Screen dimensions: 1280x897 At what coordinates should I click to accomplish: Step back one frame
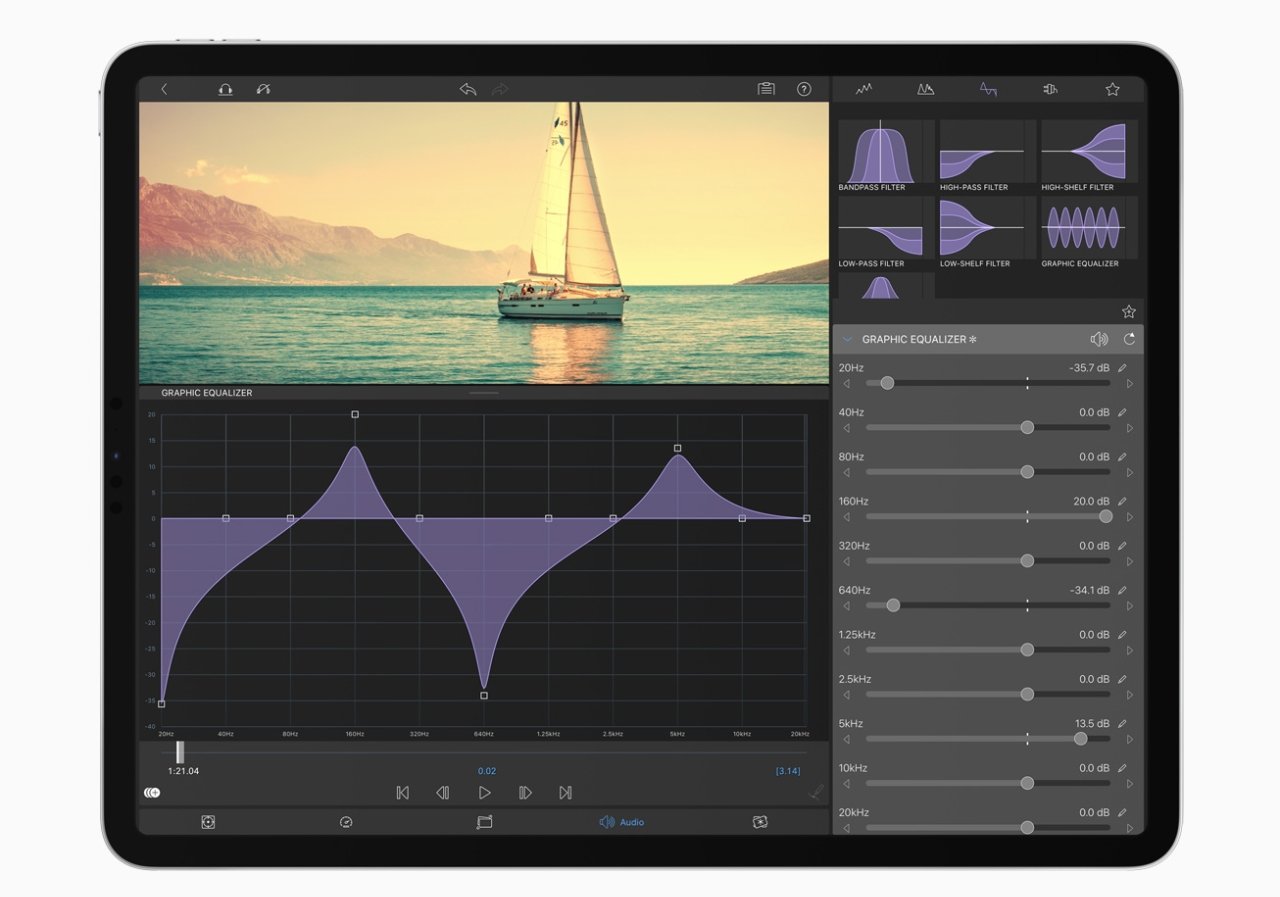pos(442,793)
